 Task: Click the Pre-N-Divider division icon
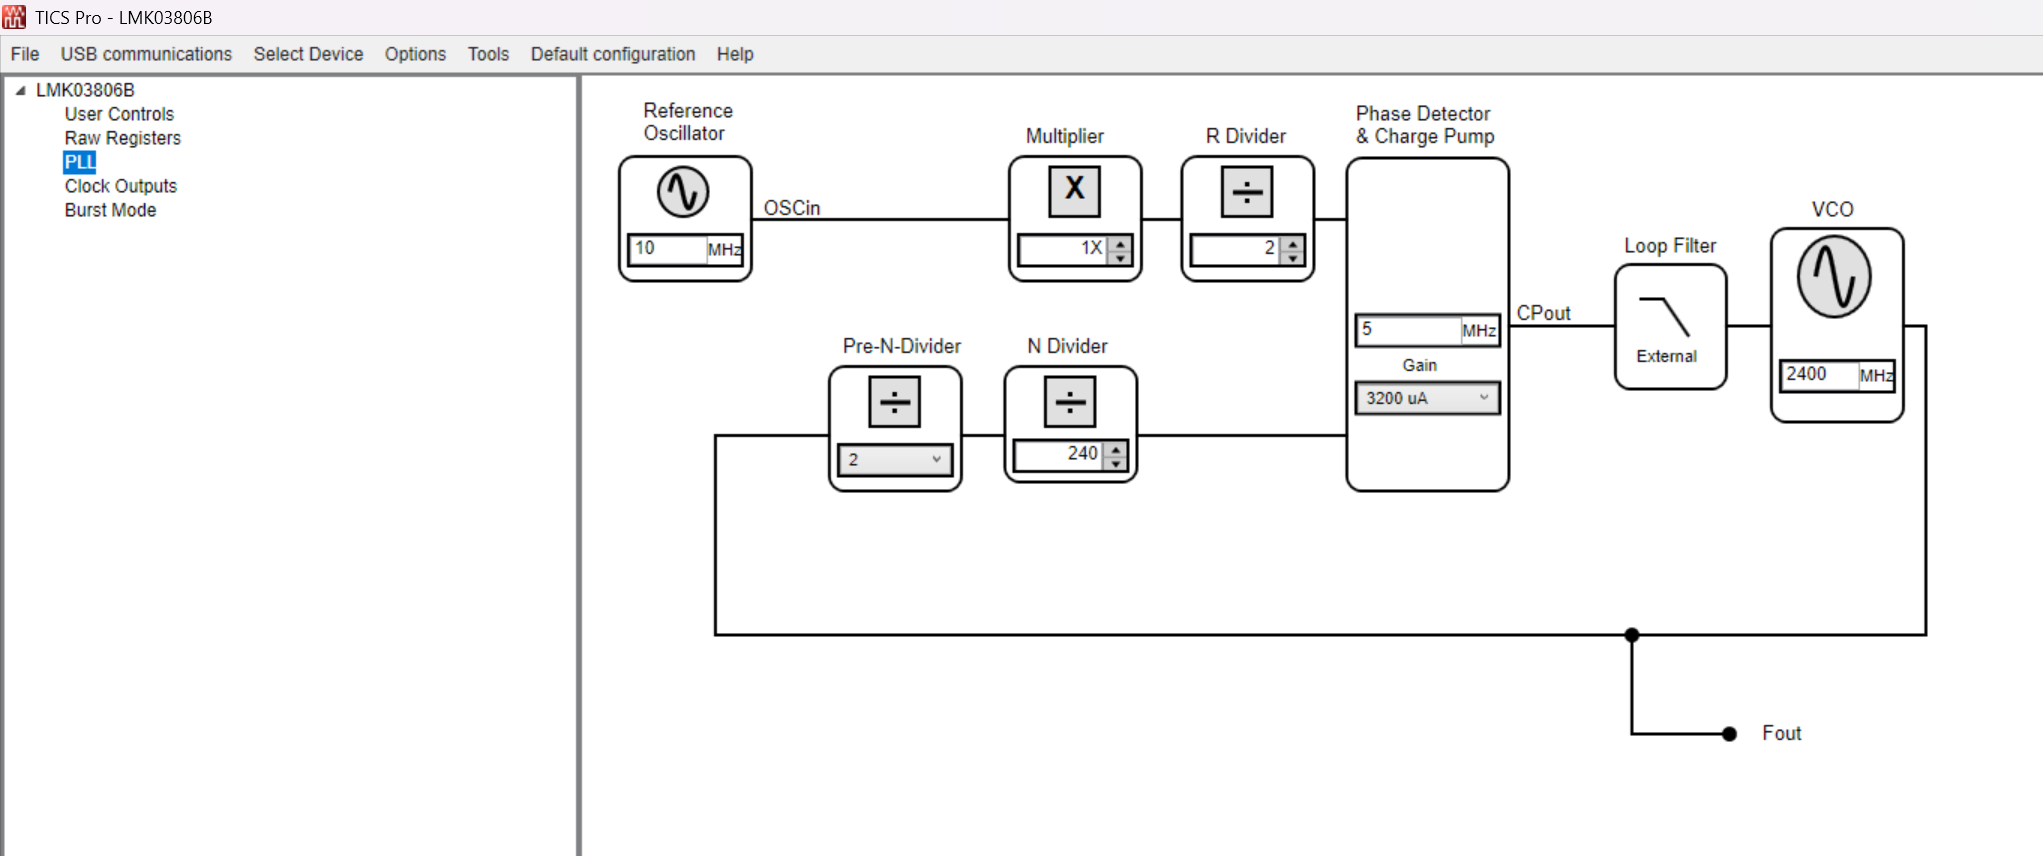pyautogui.click(x=894, y=402)
